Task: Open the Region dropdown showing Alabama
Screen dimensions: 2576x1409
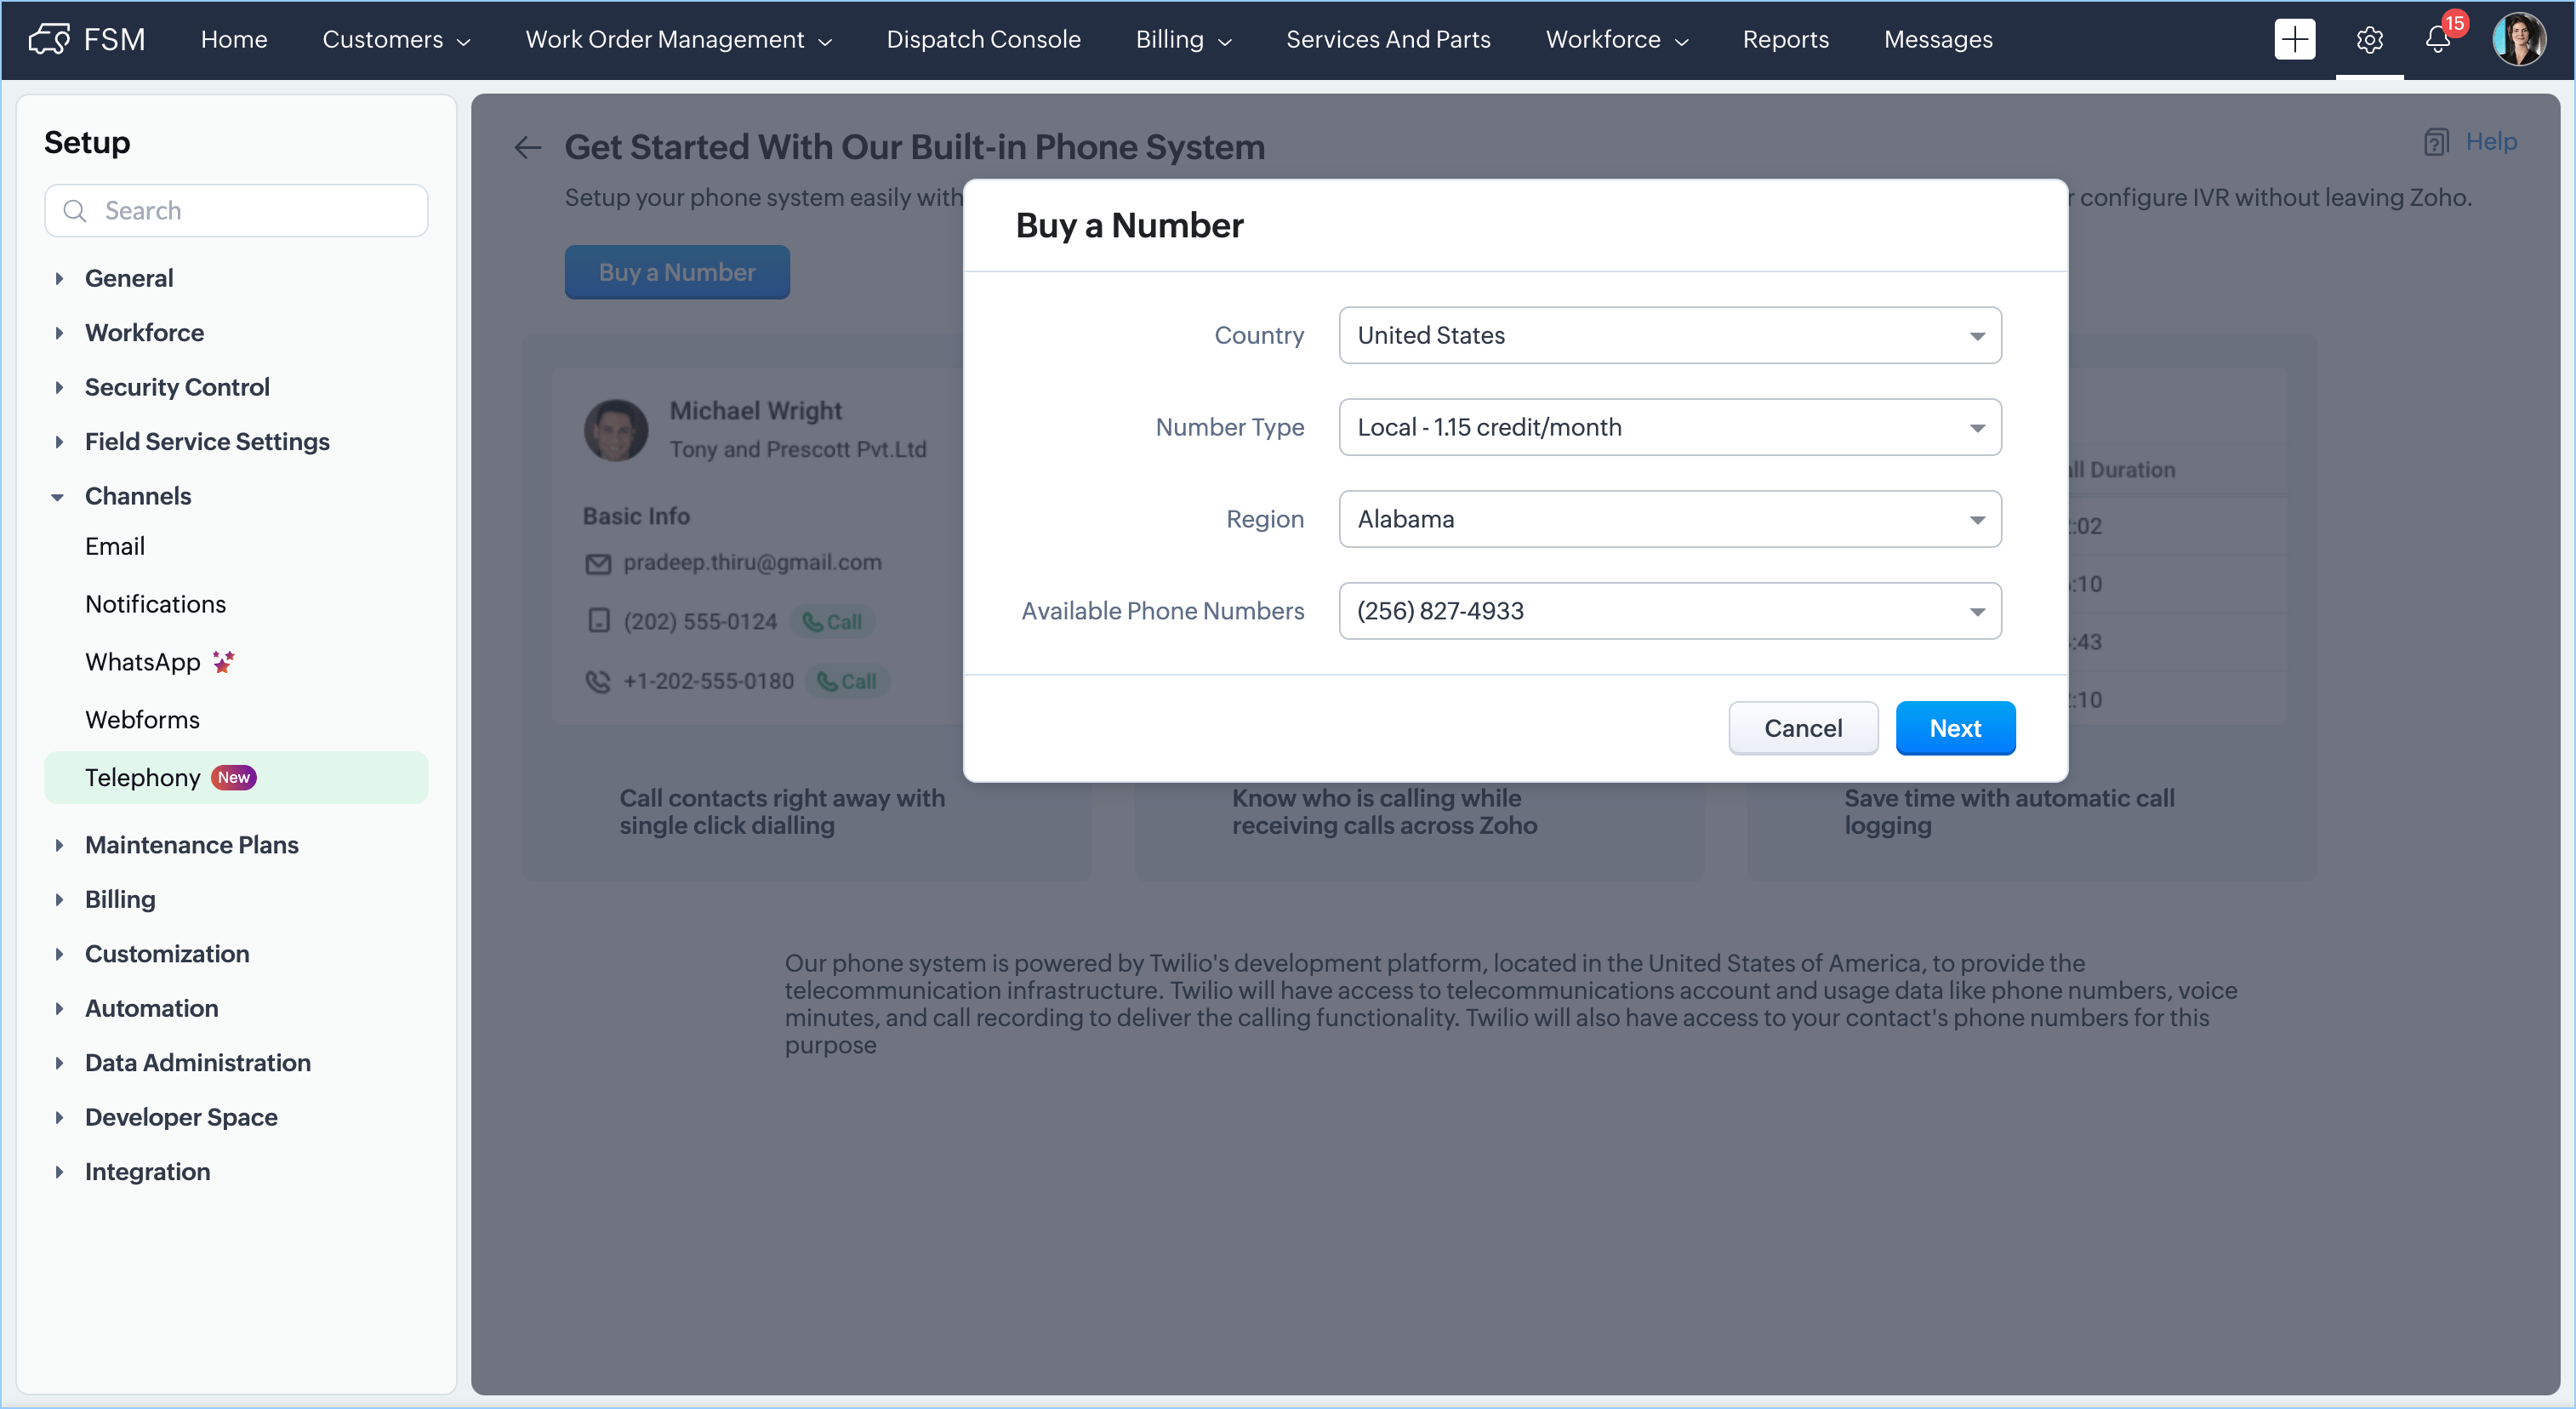Action: click(1669, 519)
